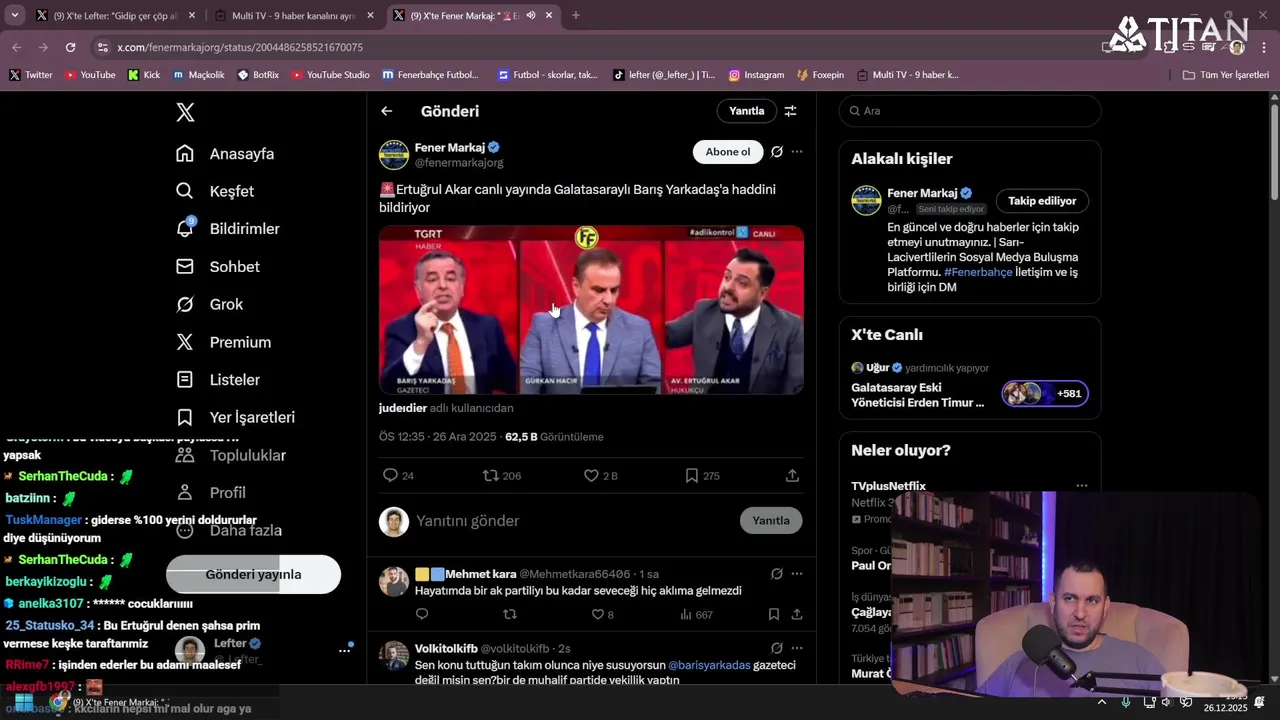Open Windows Start button
Image resolution: width=1280 pixels, height=720 pixels.
23,703
